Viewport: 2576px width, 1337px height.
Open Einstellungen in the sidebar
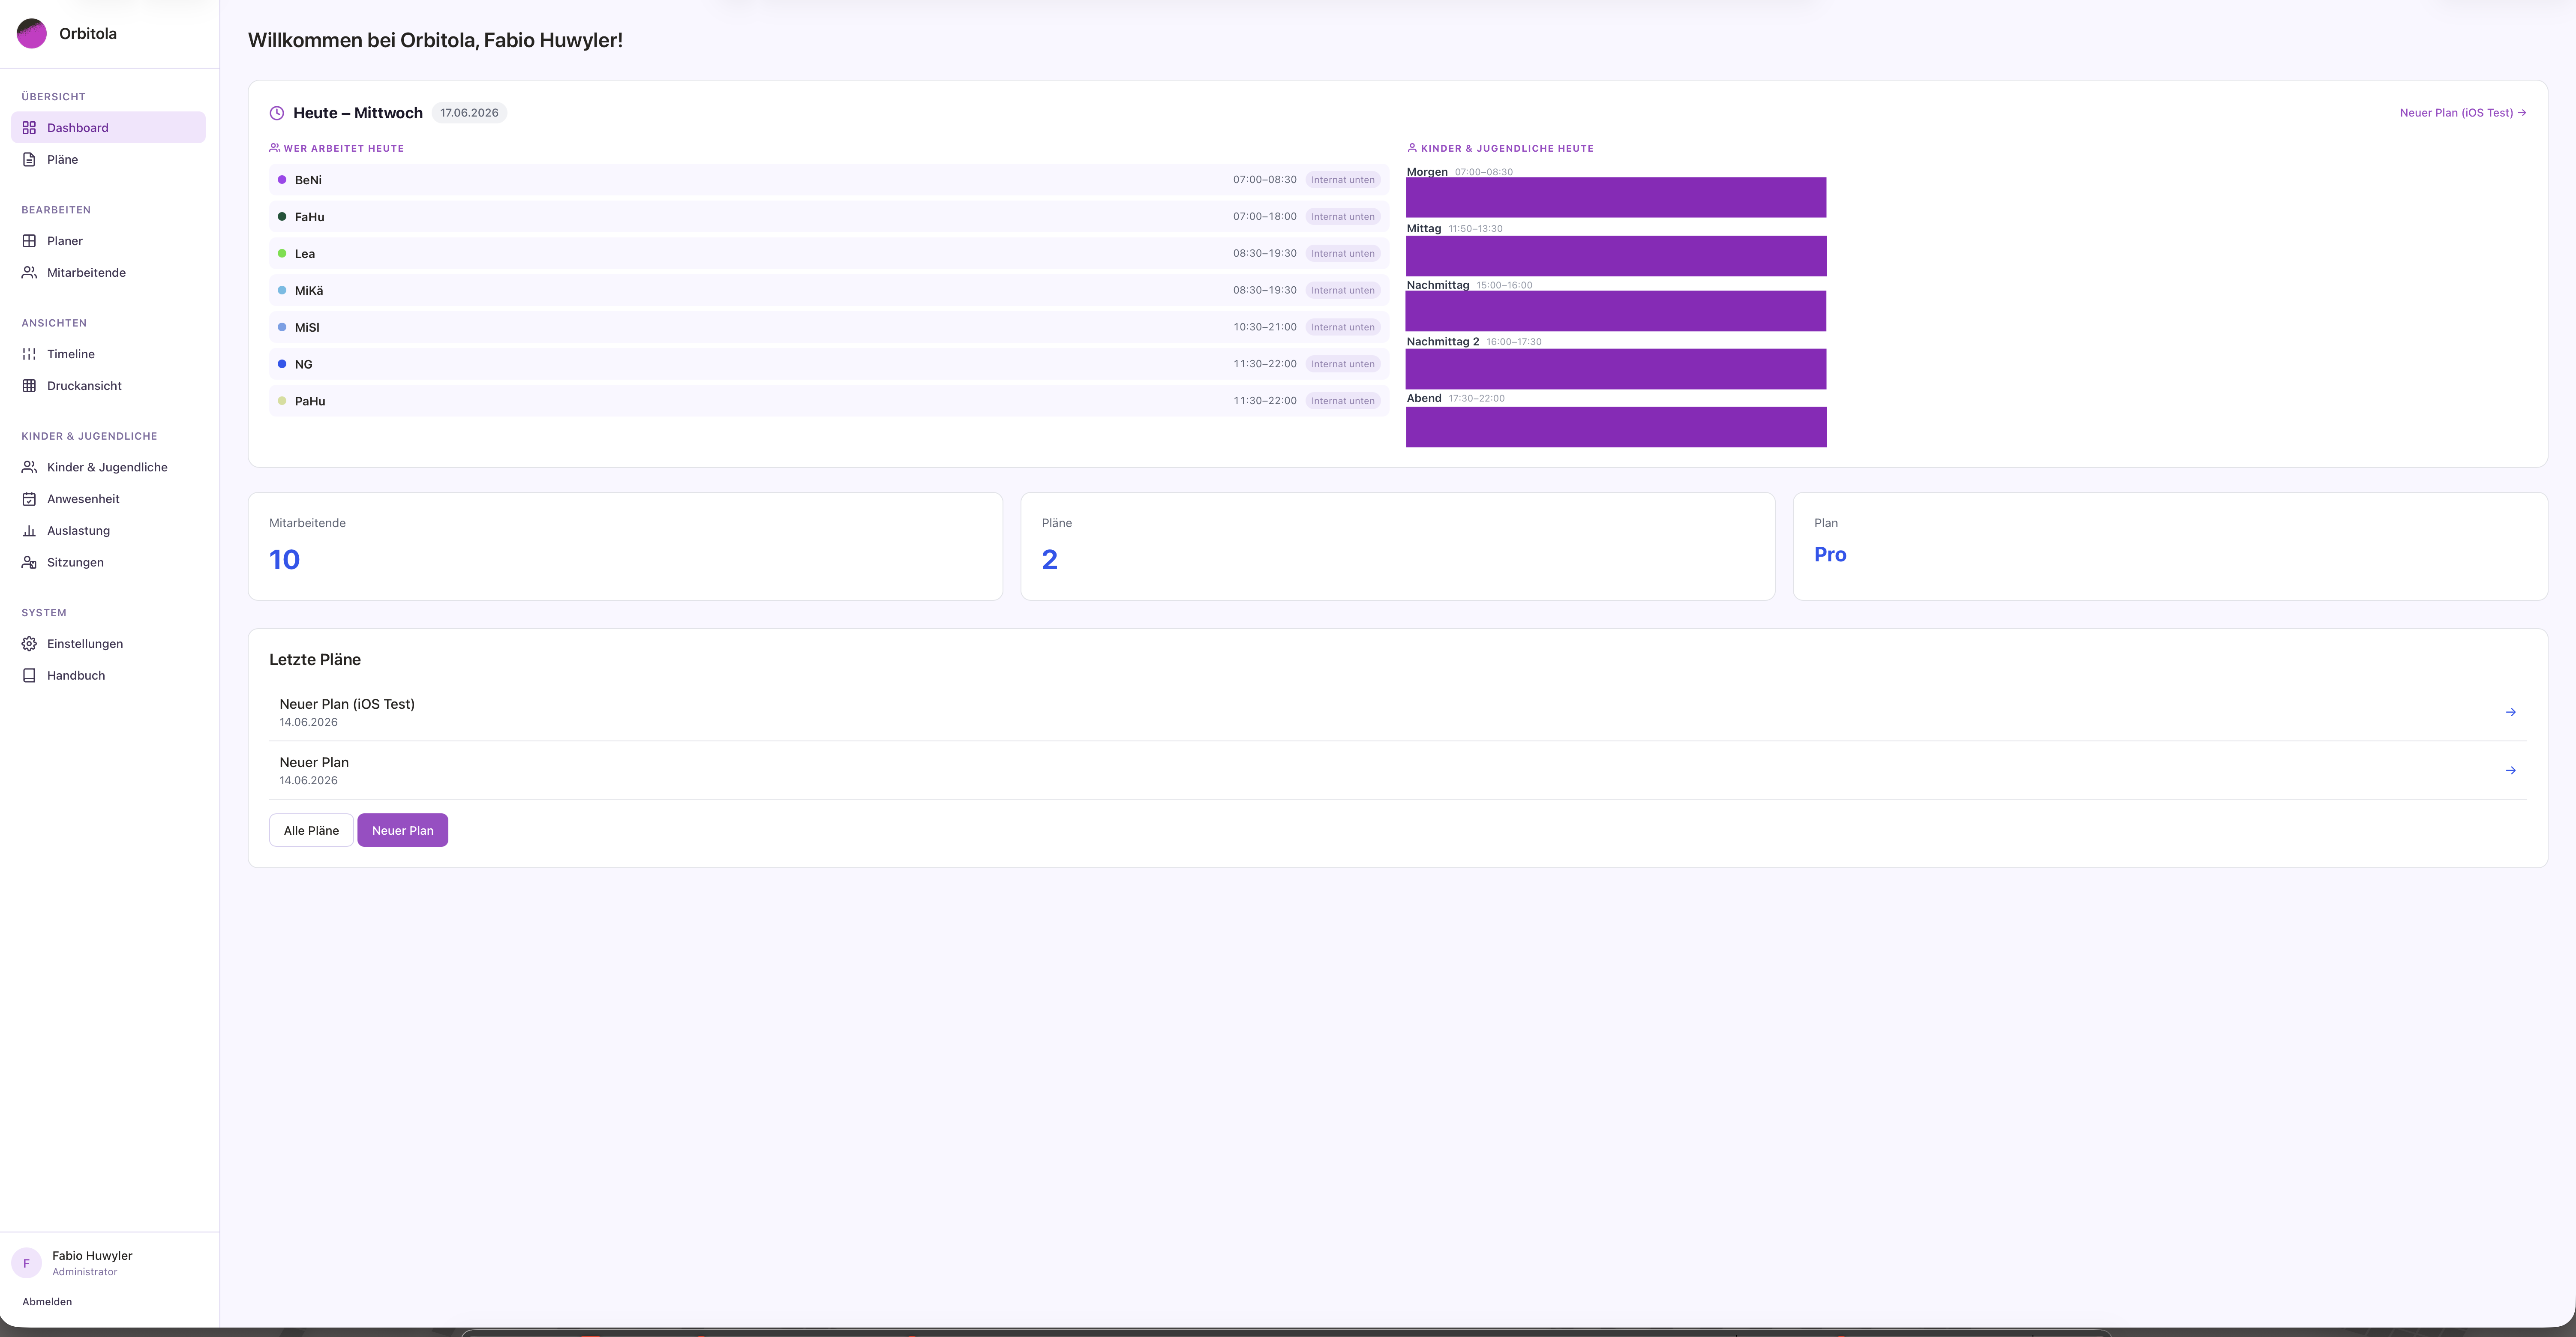[108, 644]
